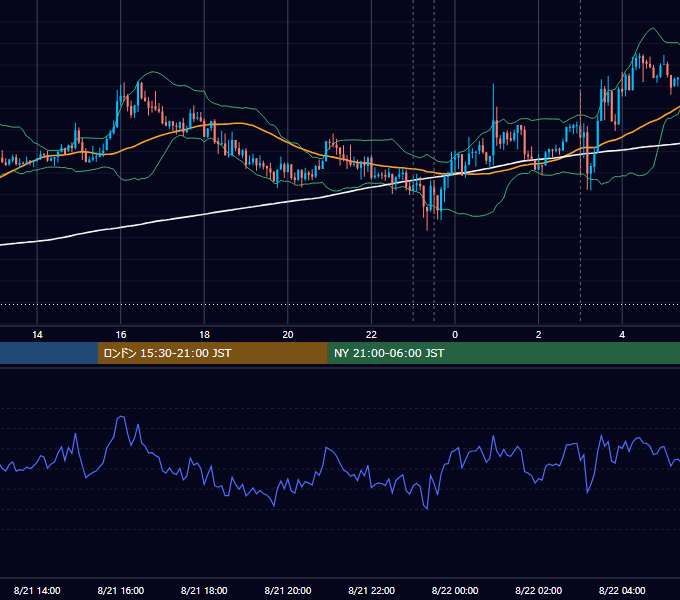The height and width of the screenshot is (600, 680).
Task: Click the hour label 14 on time axis
Action: click(x=37, y=335)
